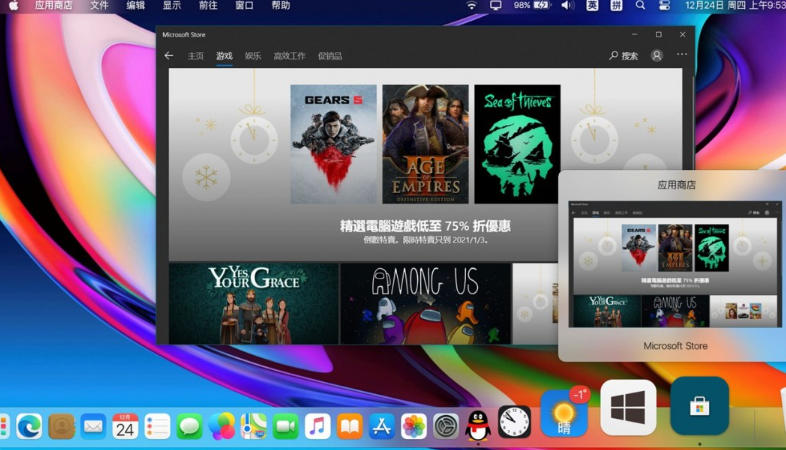Click the Windows logo icon in the dock

tap(629, 407)
